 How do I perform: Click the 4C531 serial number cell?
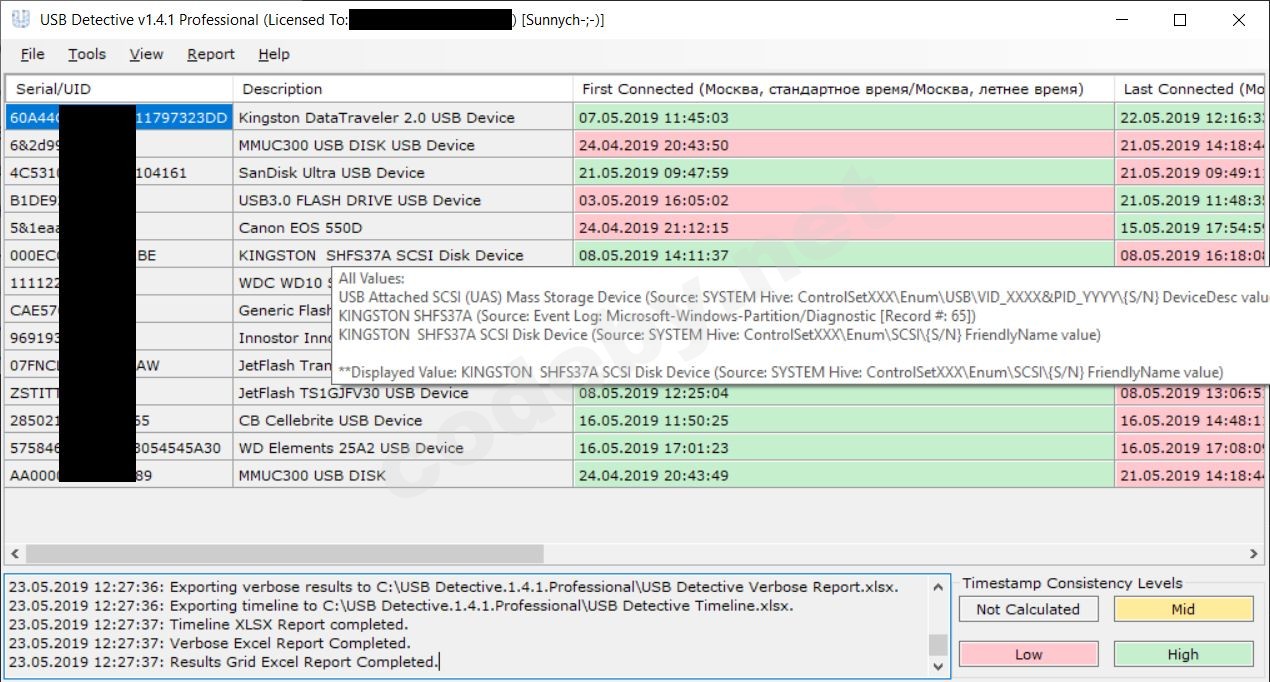(x=119, y=172)
